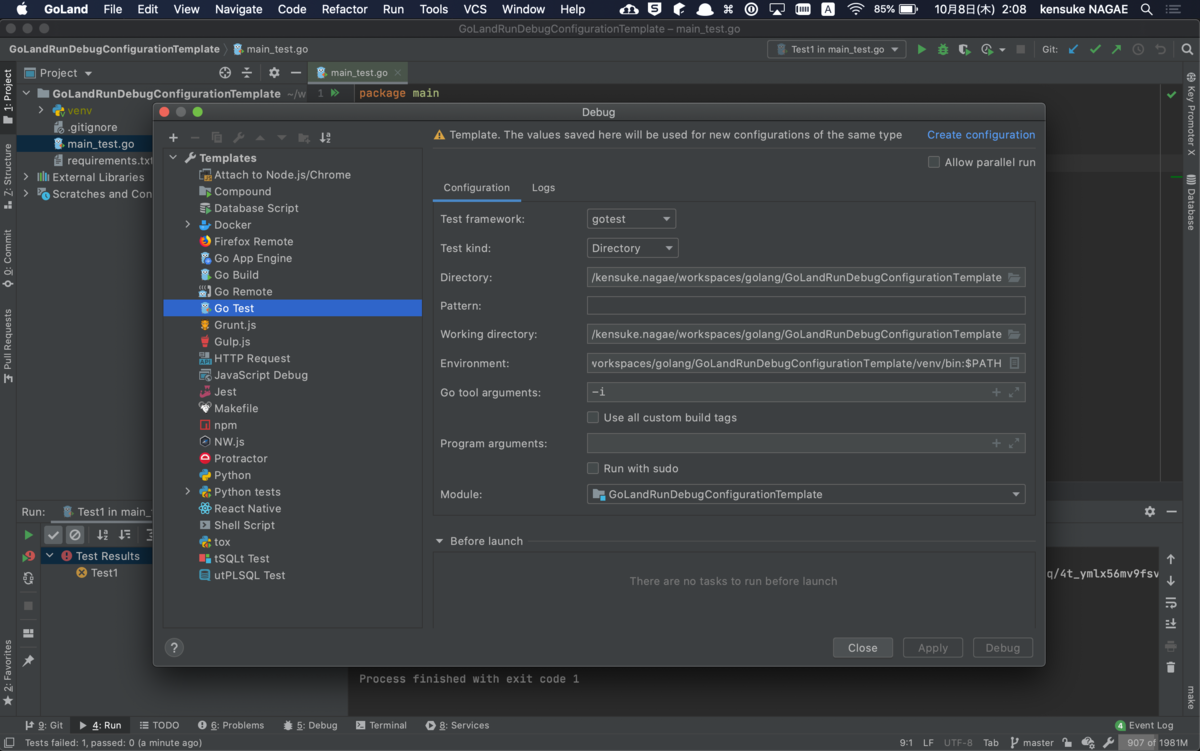Rerun failed tests in the Run panel
The image size is (1200, 751).
point(28,556)
